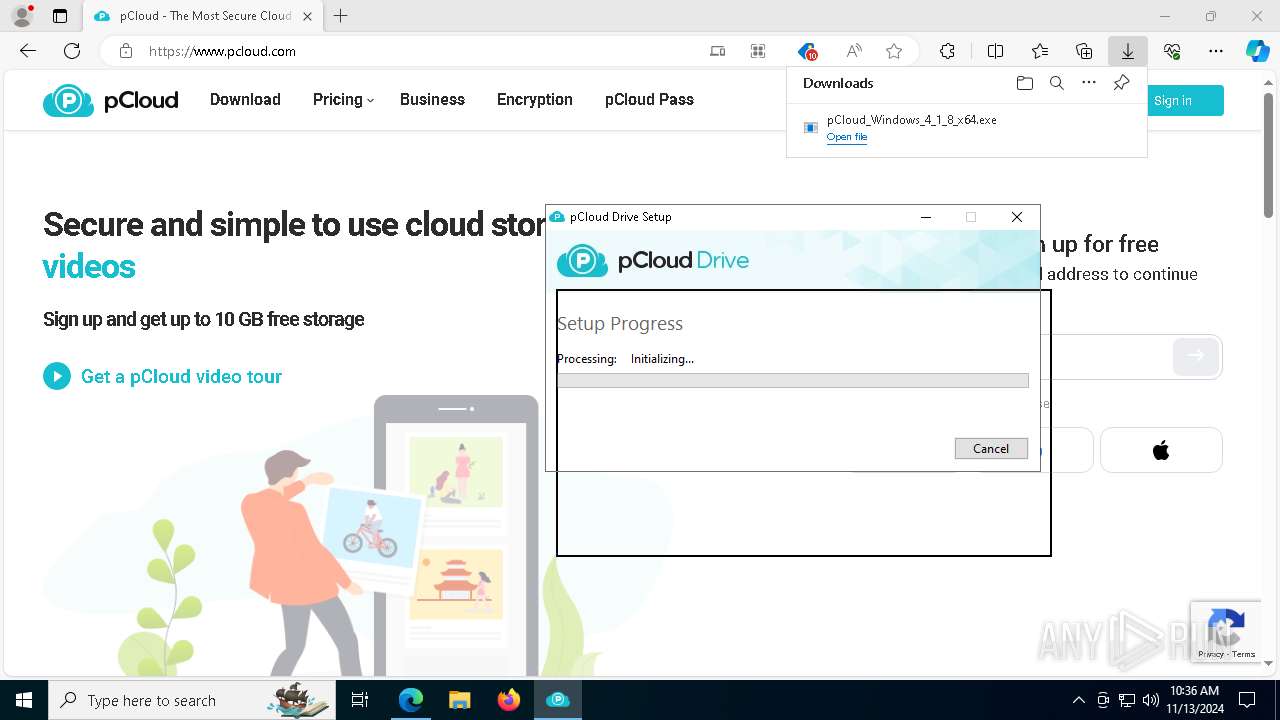Open volume control in system tray
Image resolution: width=1280 pixels, height=720 pixels.
pos(1150,700)
